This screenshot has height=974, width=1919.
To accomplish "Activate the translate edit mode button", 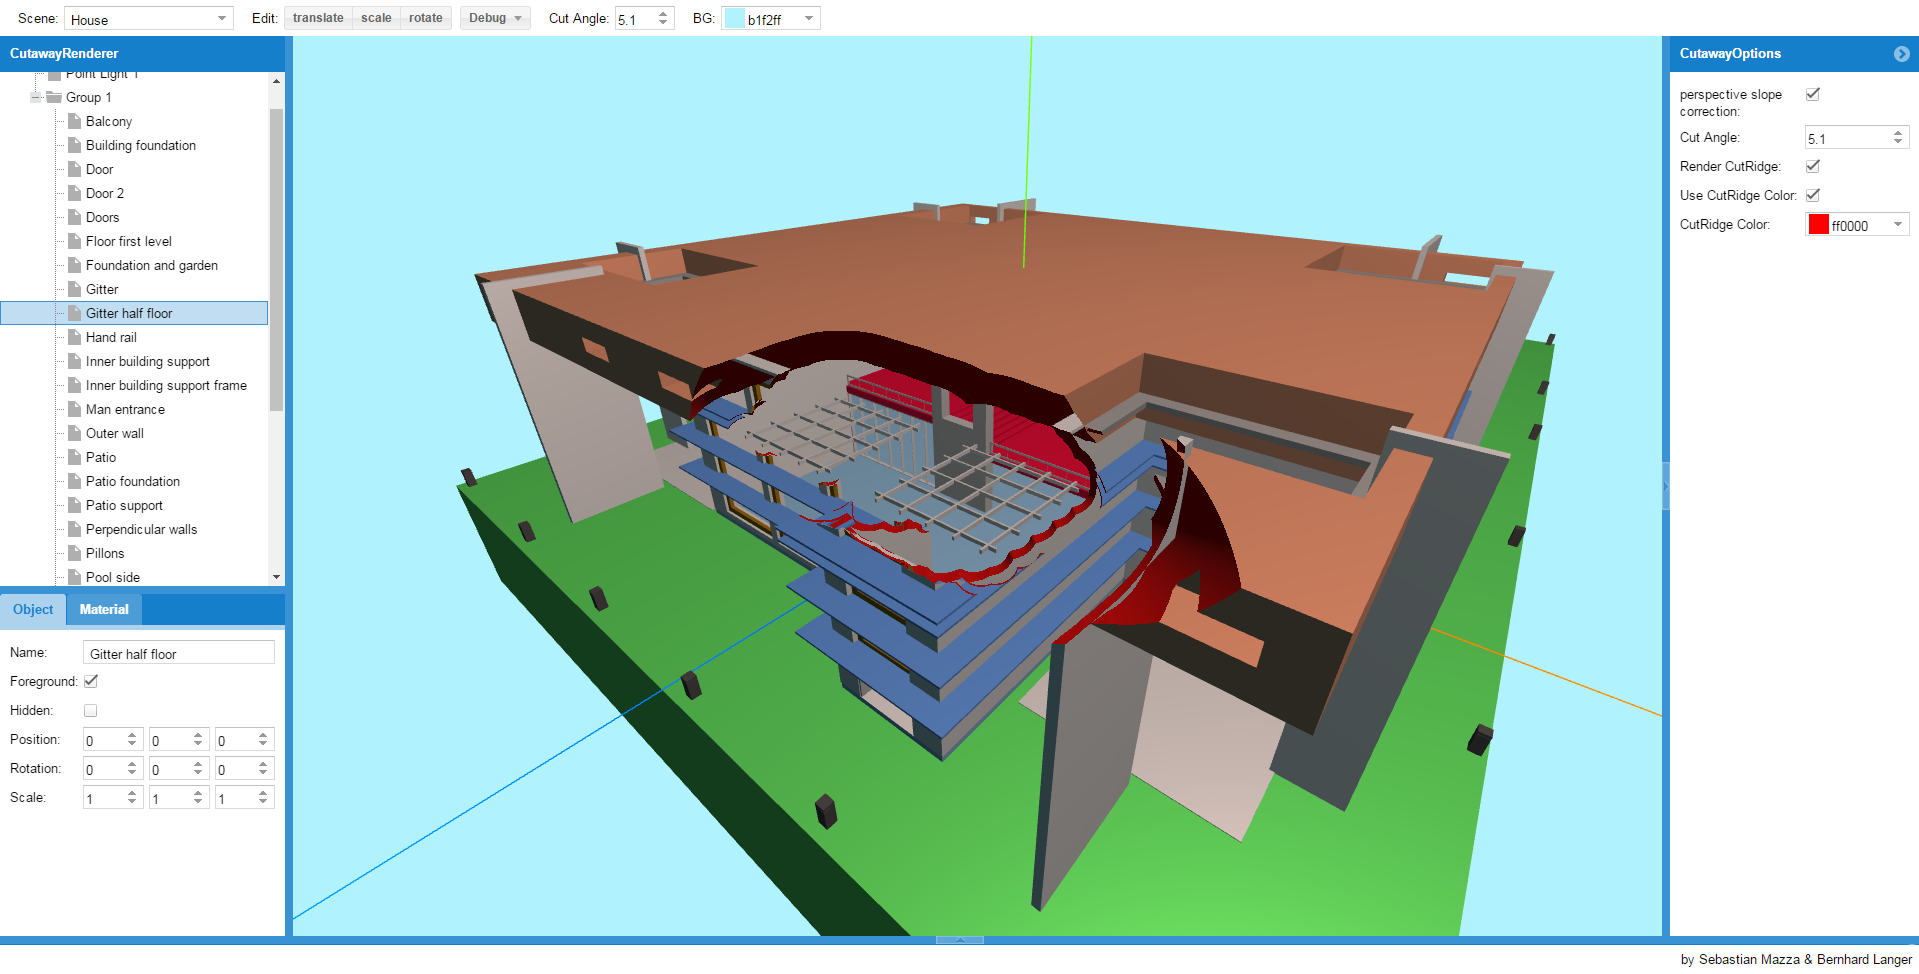I will point(318,18).
